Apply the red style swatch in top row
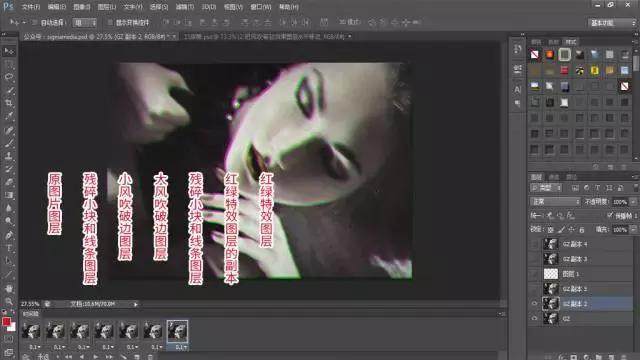Image resolution: width=640 pixels, height=360 pixels. click(x=549, y=54)
